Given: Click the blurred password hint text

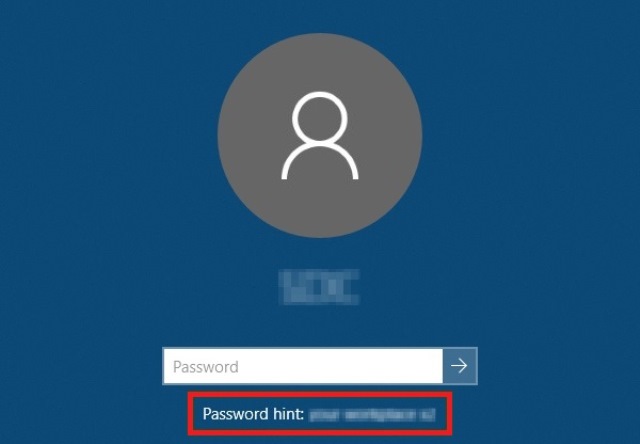Looking at the screenshot, I should coord(372,415).
